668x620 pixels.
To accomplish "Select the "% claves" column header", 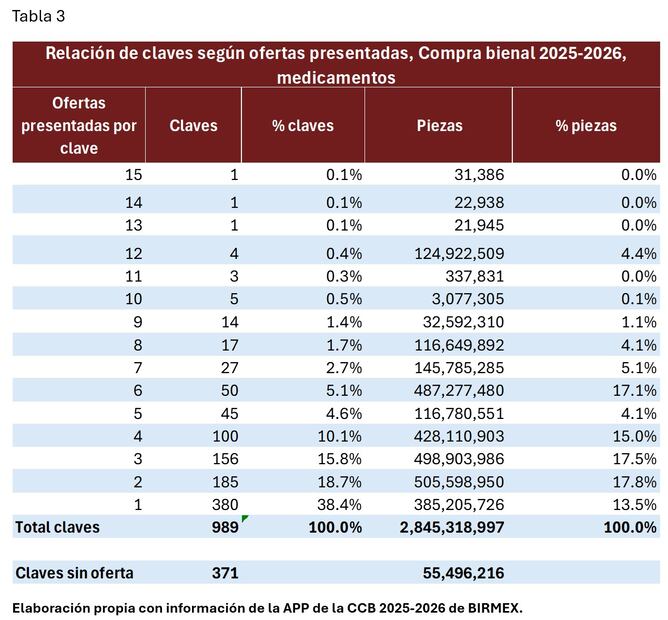I will click(303, 126).
